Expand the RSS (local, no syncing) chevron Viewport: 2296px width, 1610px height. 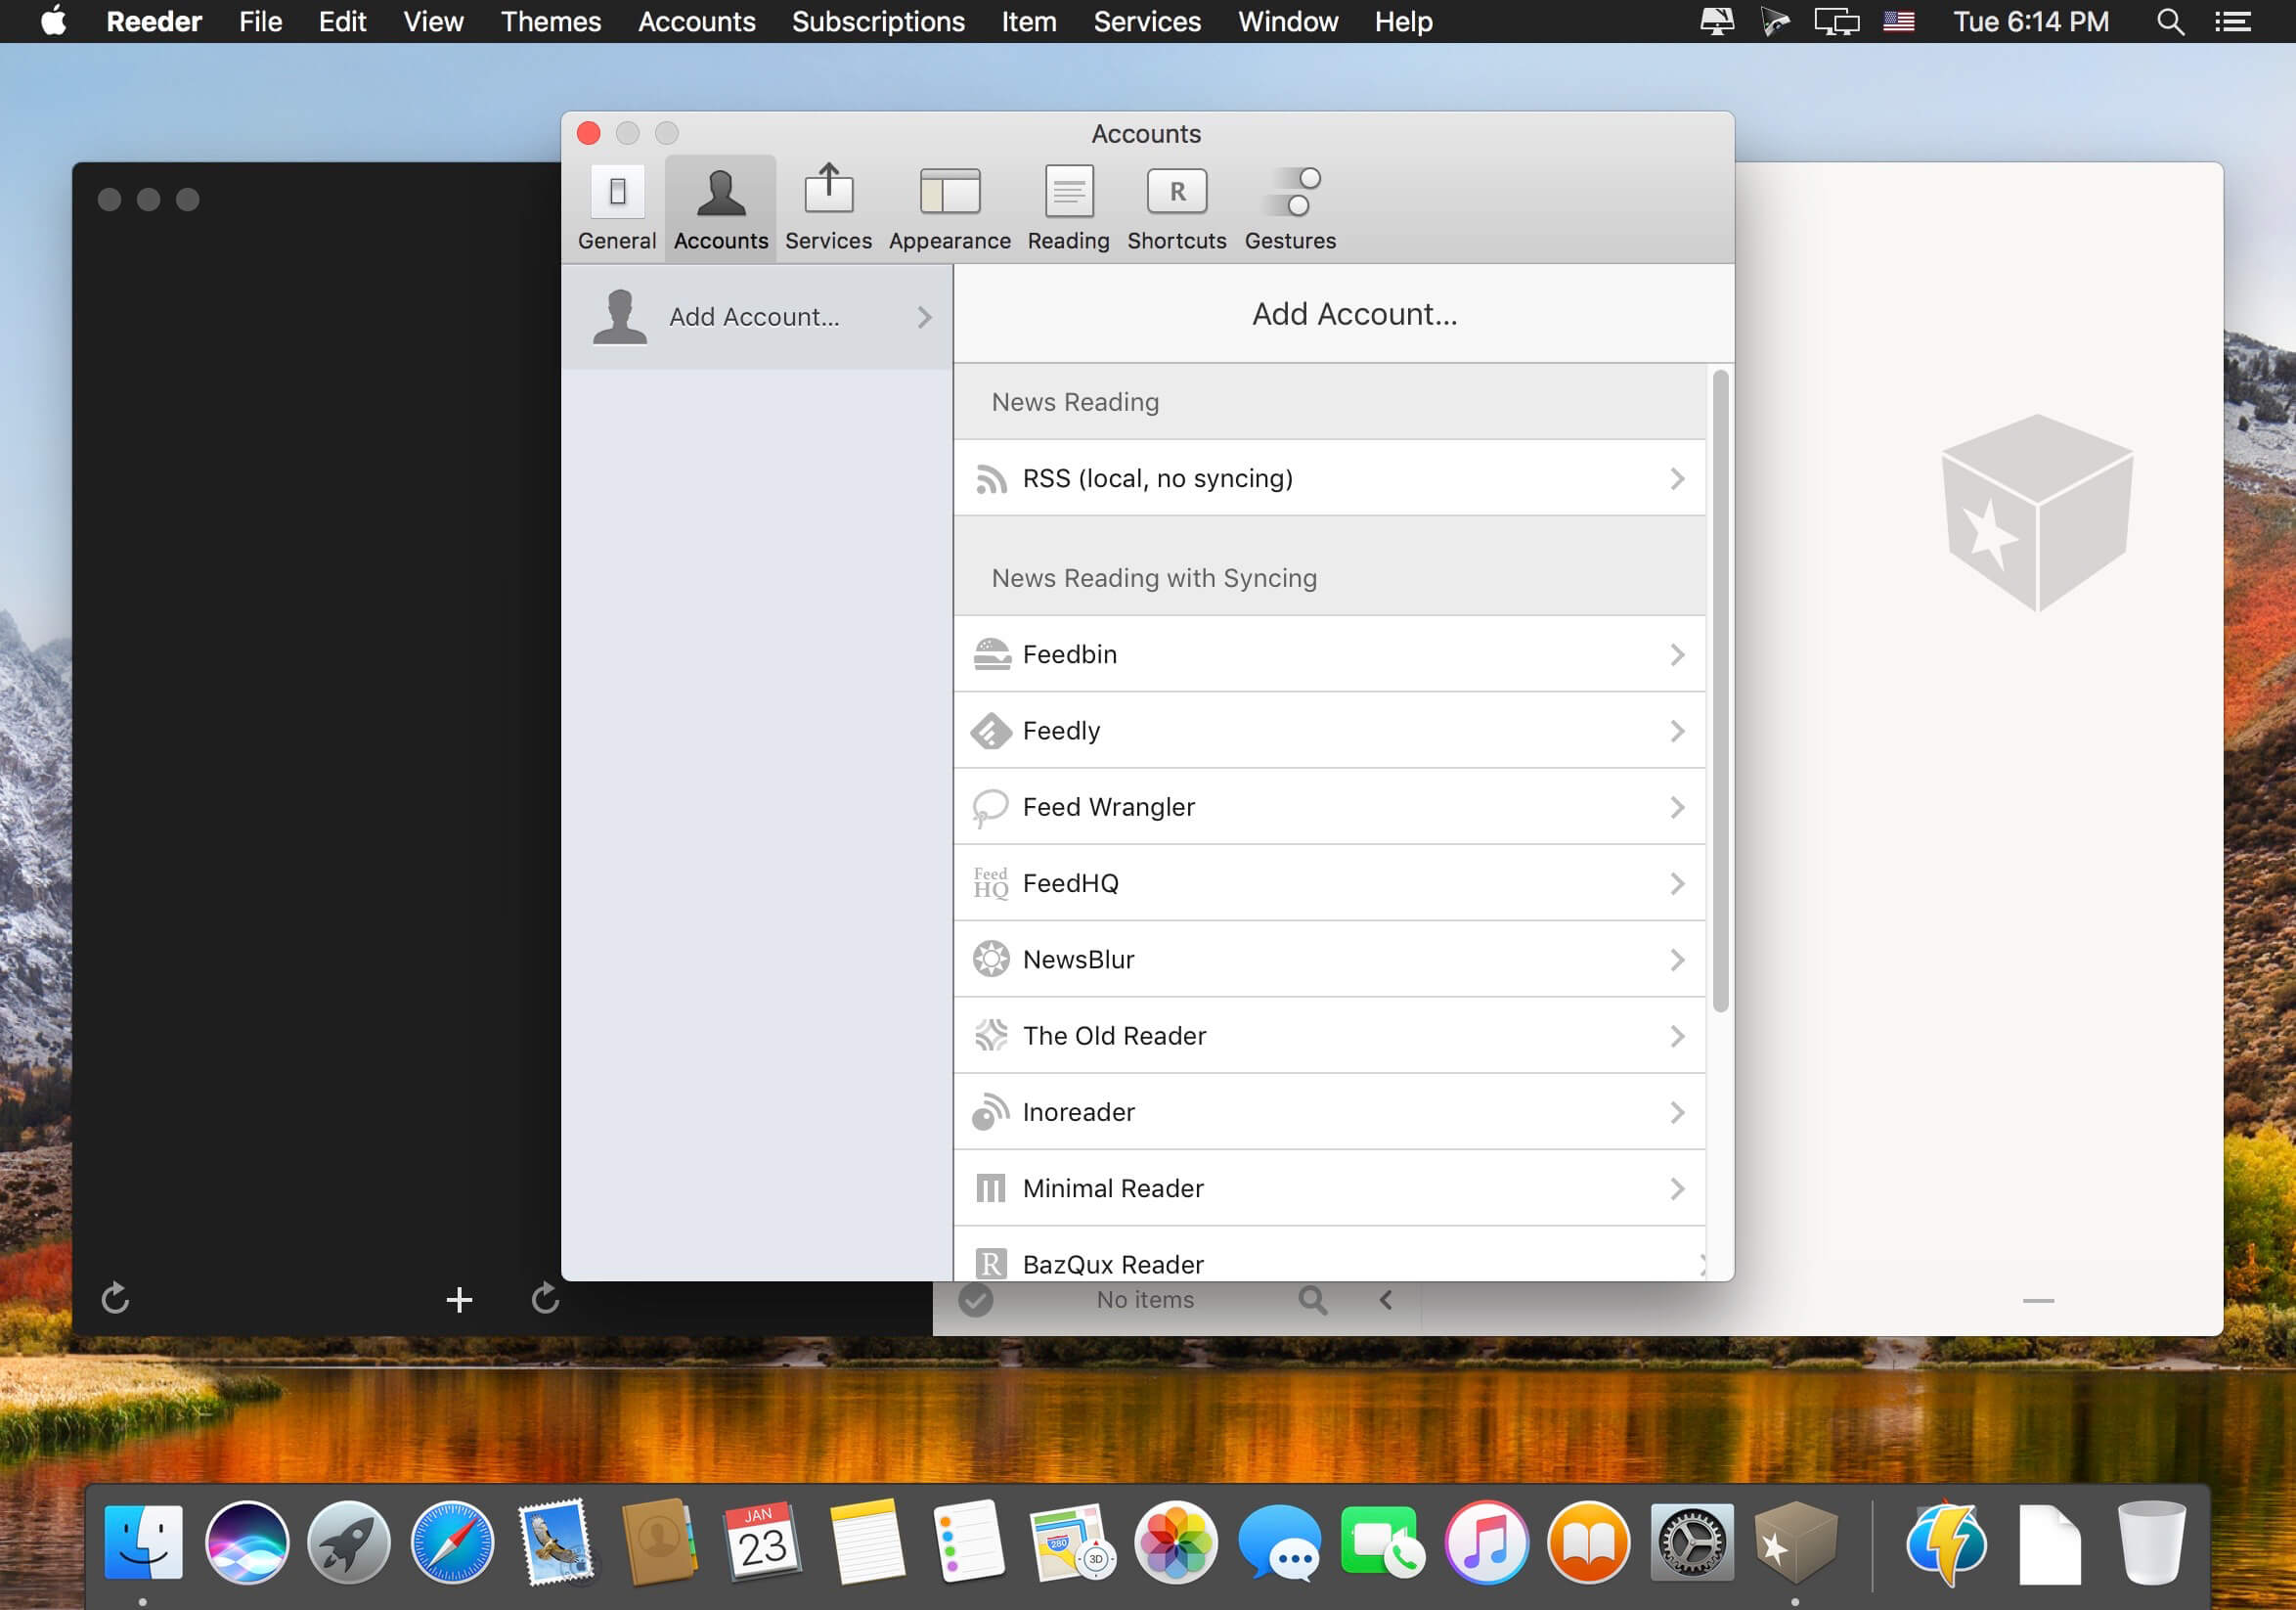pos(1677,479)
